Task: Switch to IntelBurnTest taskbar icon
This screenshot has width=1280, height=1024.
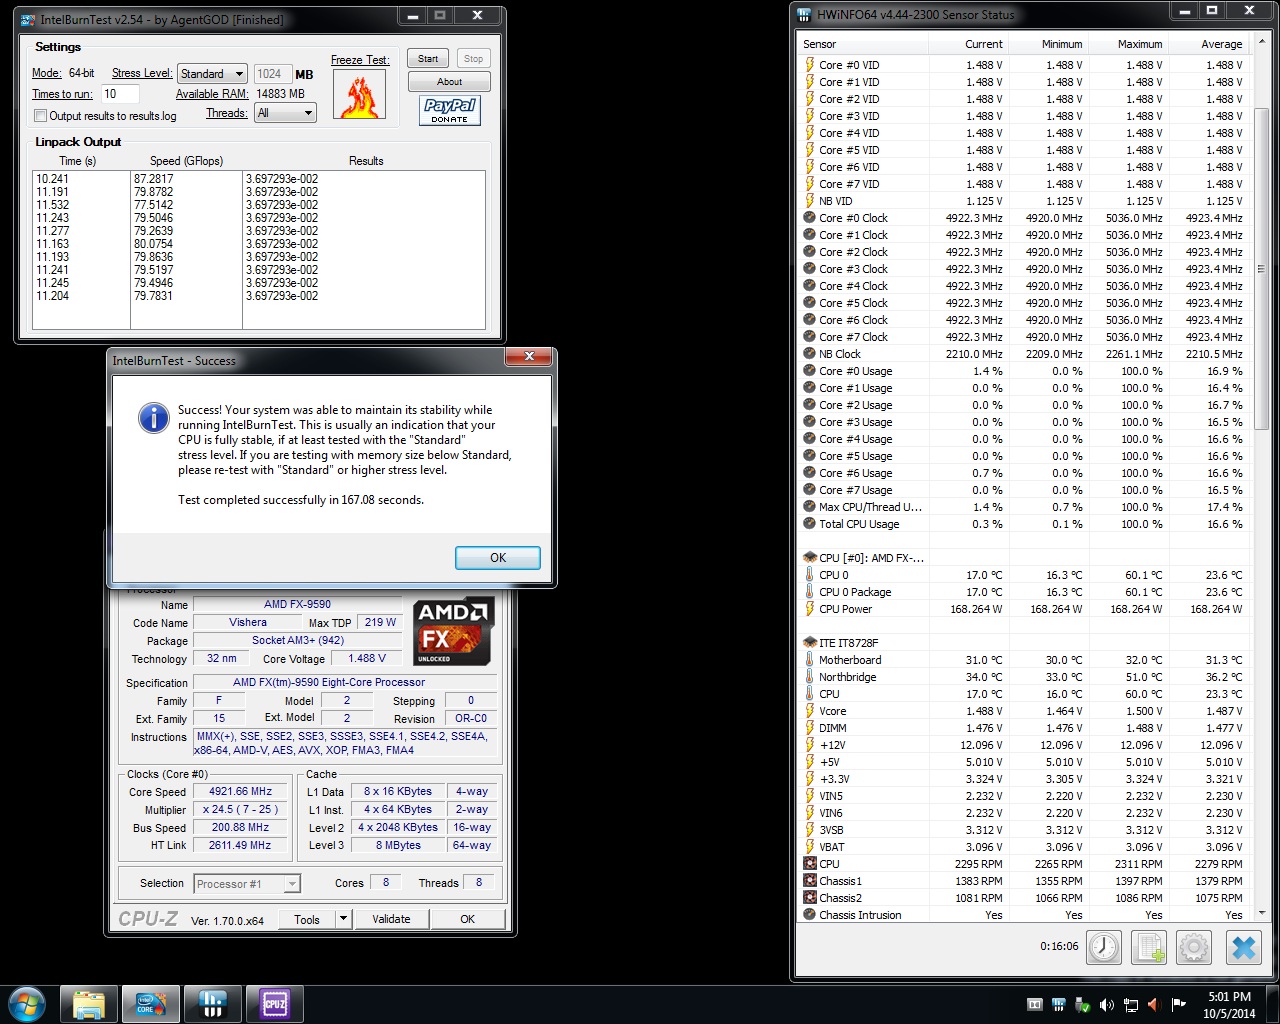Action: [x=150, y=1004]
